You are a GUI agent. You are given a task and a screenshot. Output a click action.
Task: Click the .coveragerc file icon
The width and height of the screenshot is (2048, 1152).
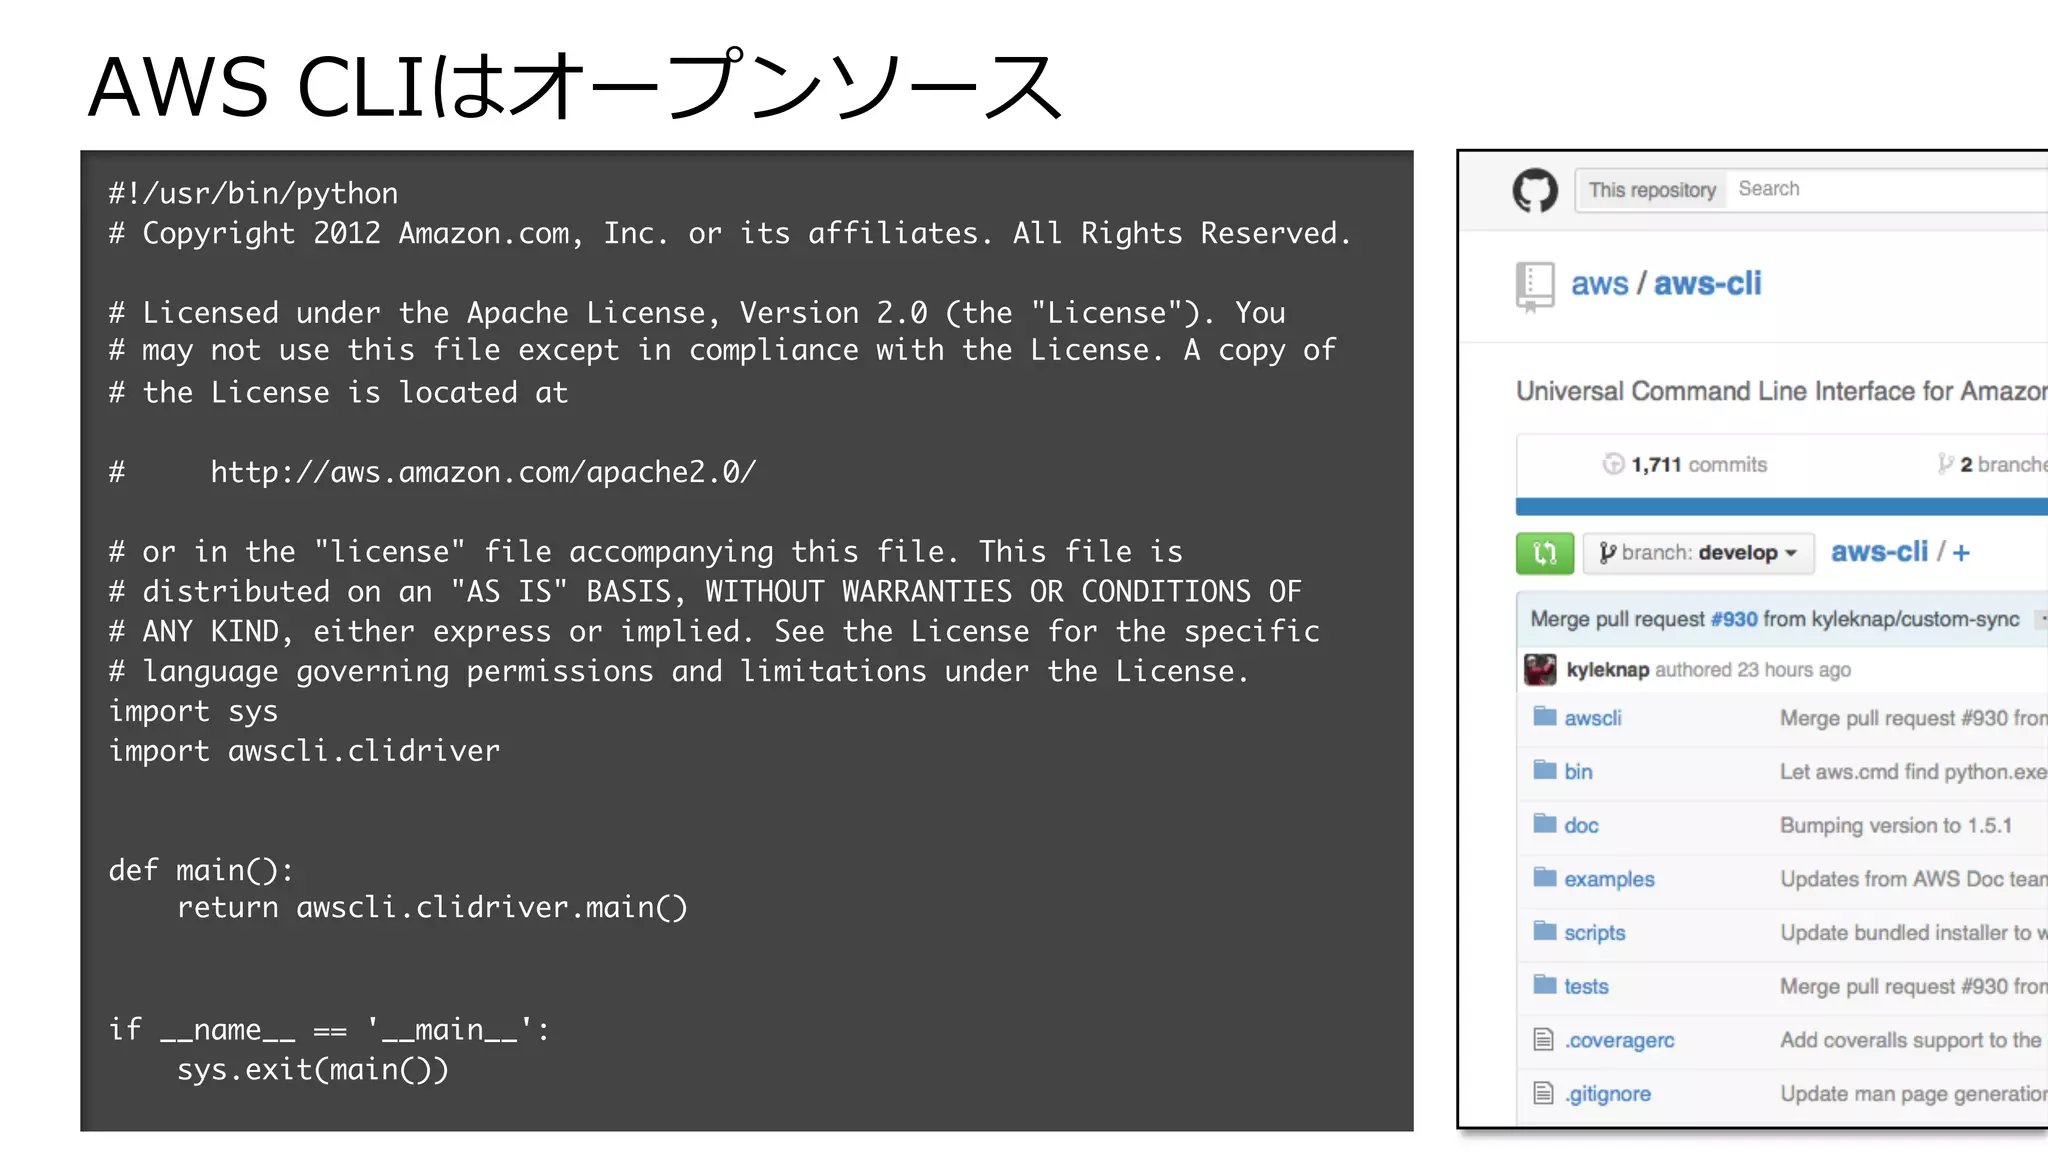click(x=1544, y=1039)
